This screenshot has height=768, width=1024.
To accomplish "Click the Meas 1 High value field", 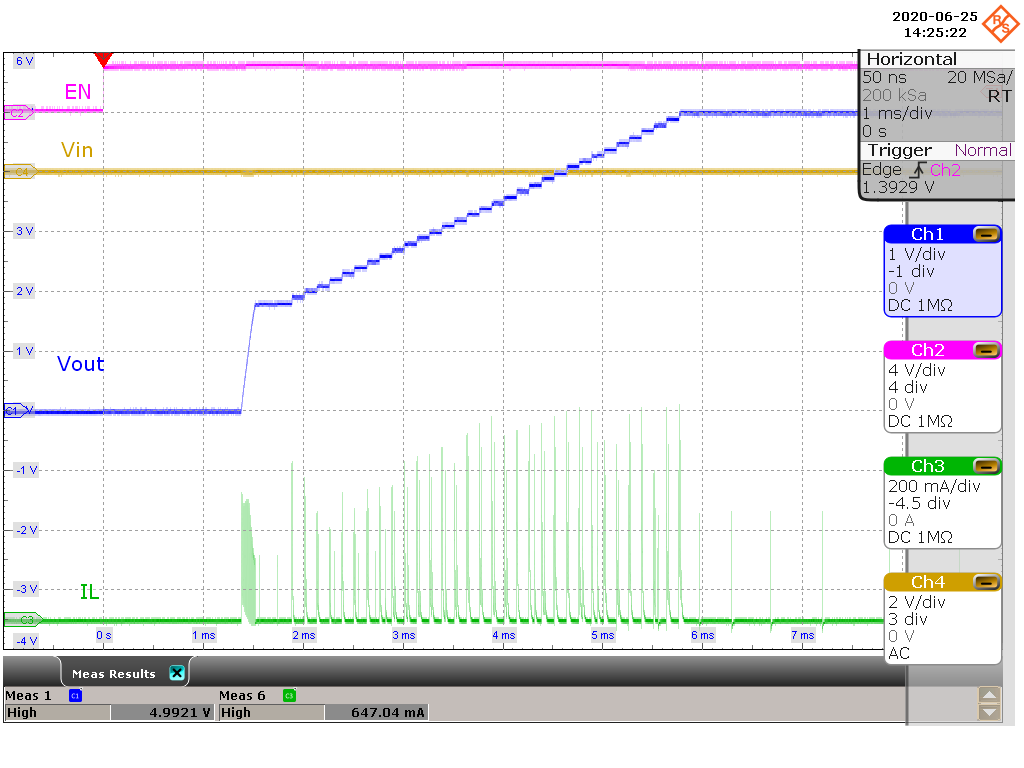I will pos(162,713).
